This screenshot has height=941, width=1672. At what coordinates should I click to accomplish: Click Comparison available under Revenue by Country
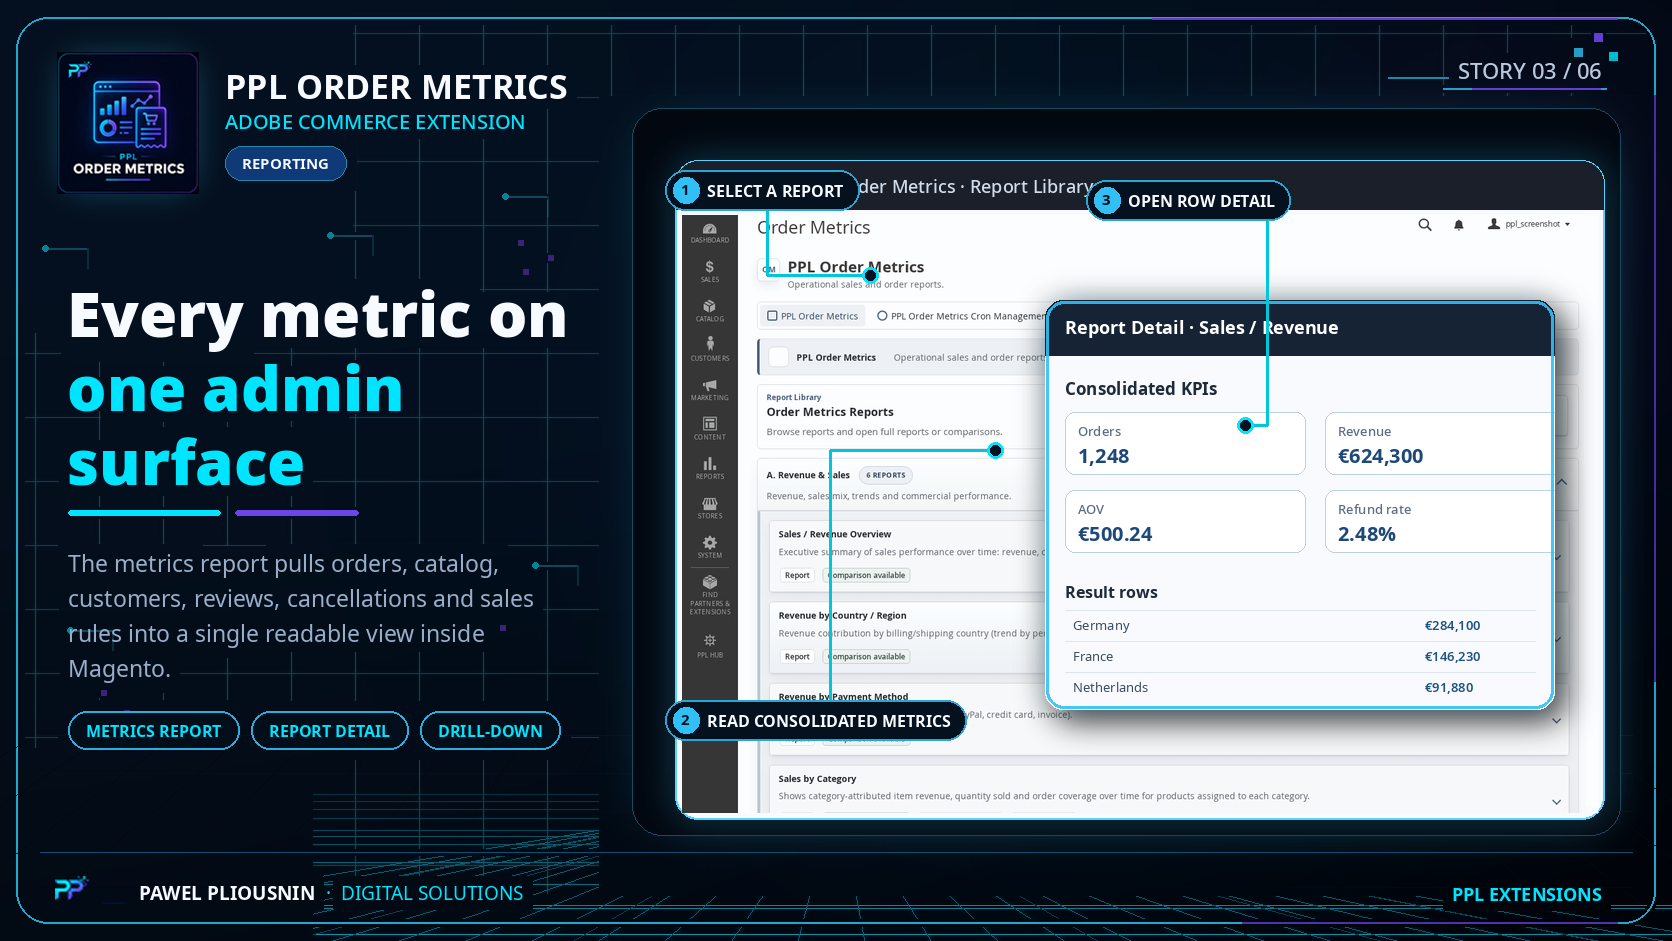coord(867,657)
